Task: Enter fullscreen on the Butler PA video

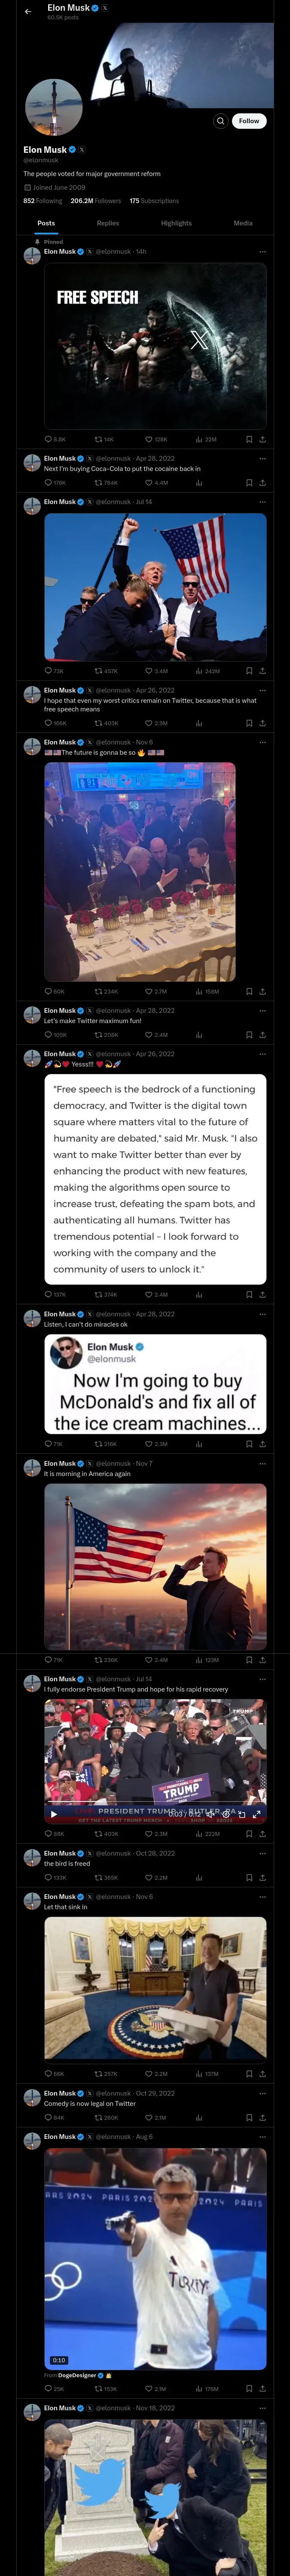Action: tap(256, 1813)
